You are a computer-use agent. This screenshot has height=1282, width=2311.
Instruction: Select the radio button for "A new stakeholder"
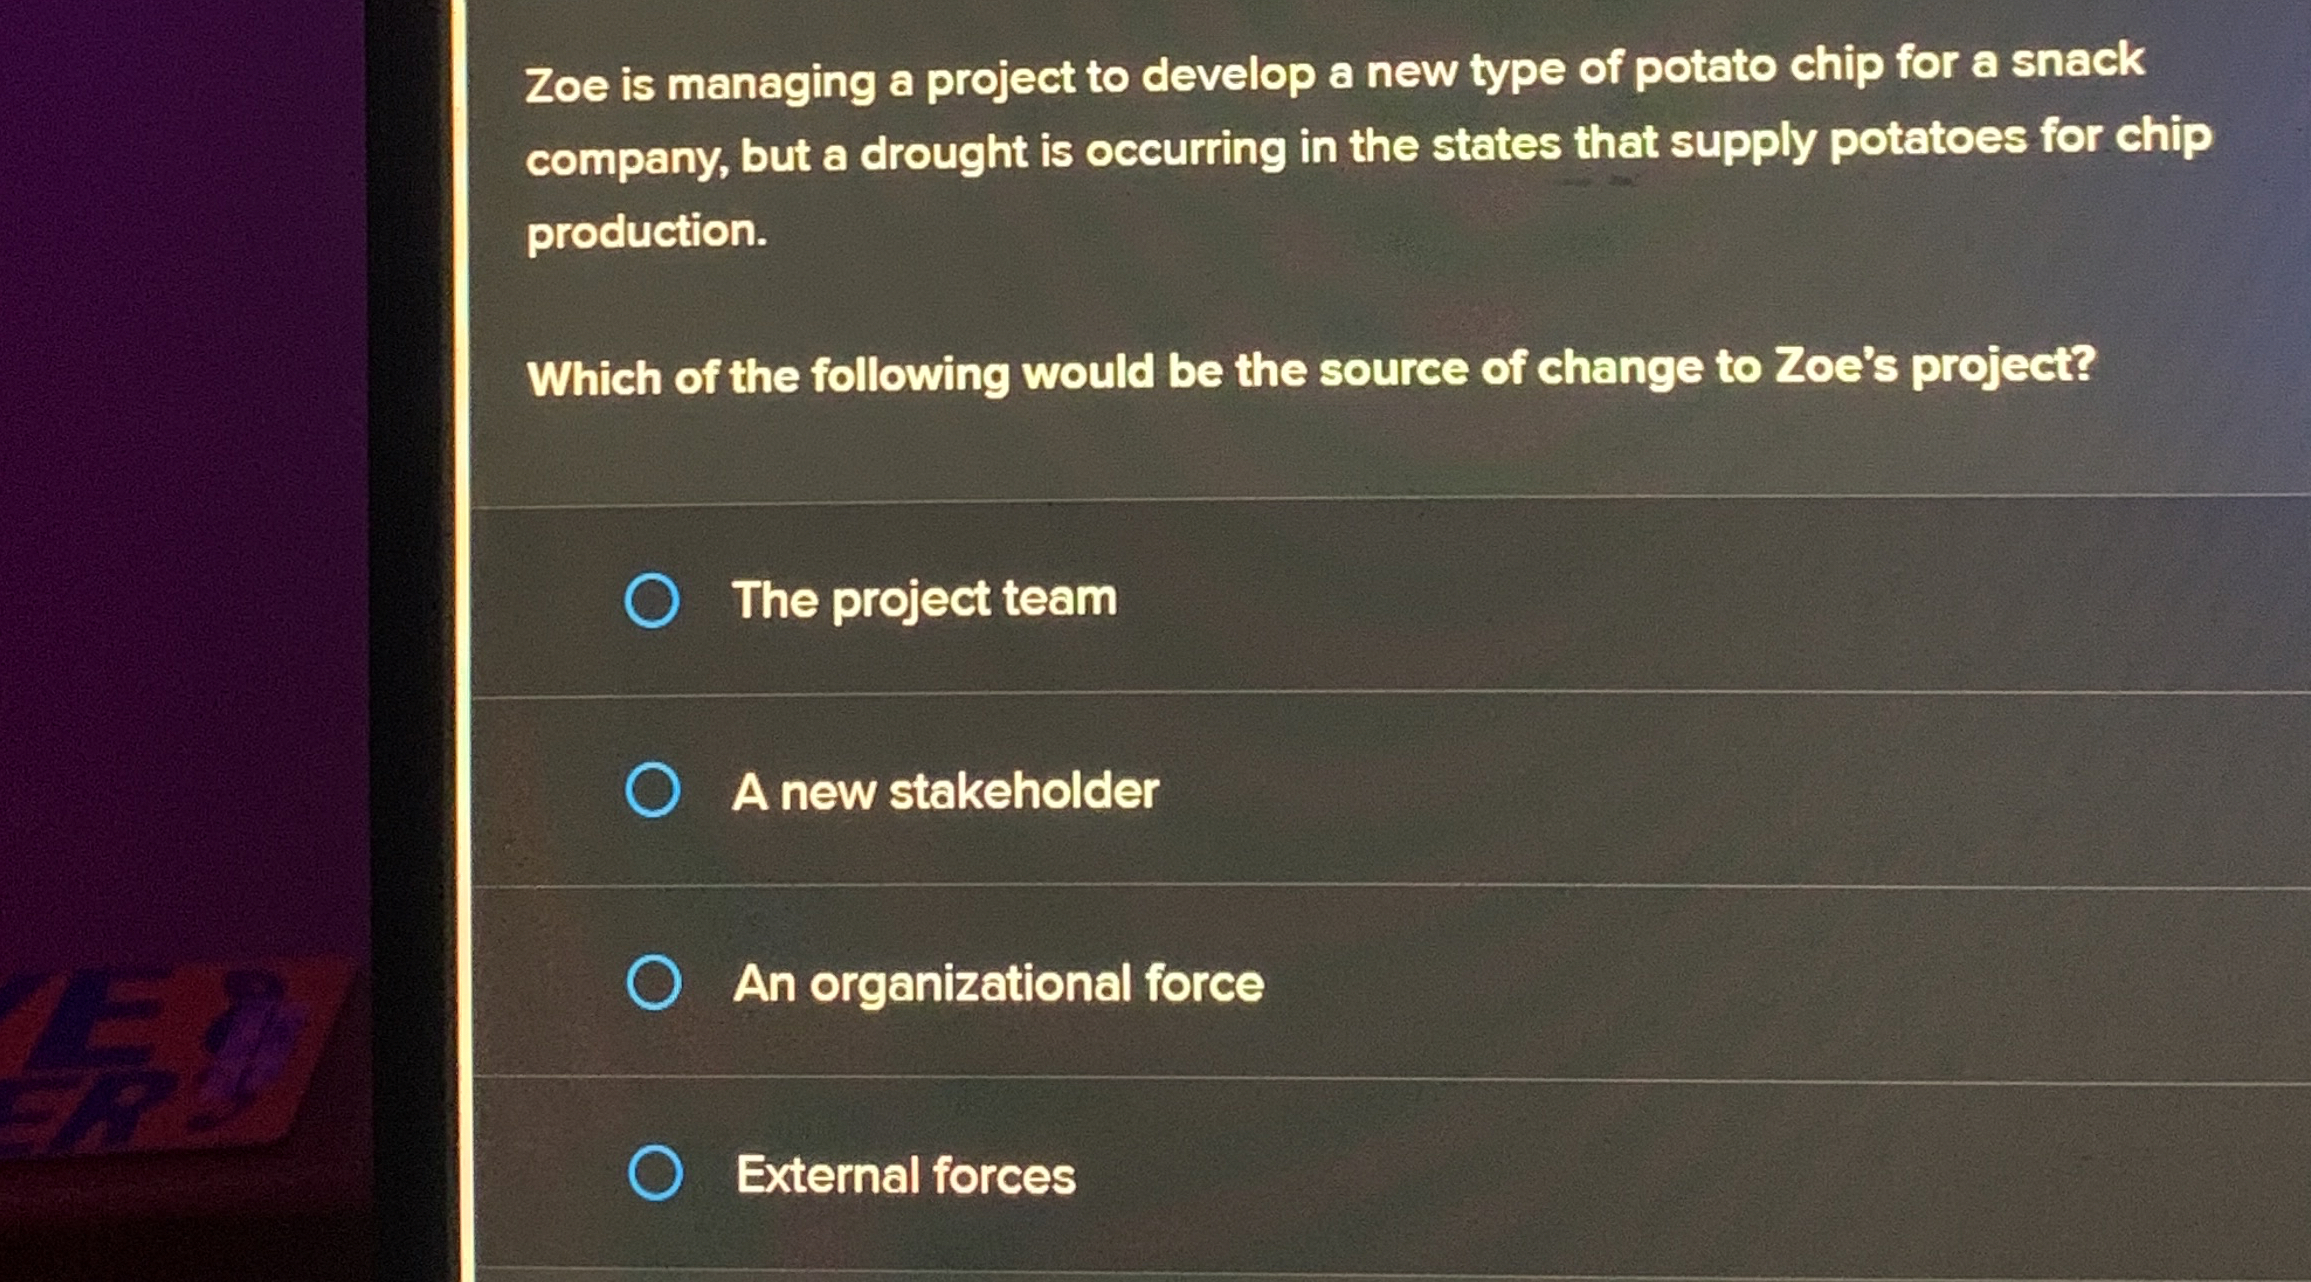coord(655,791)
